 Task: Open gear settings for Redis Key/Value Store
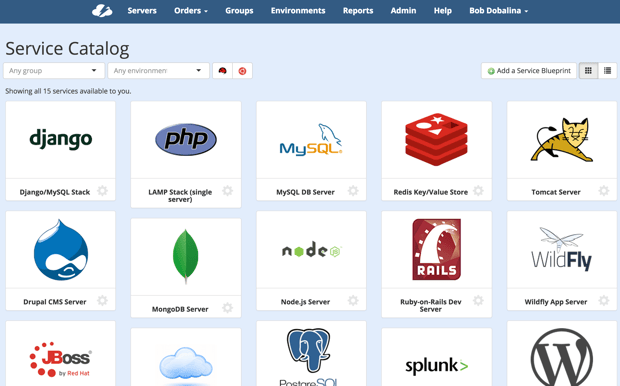pos(478,191)
